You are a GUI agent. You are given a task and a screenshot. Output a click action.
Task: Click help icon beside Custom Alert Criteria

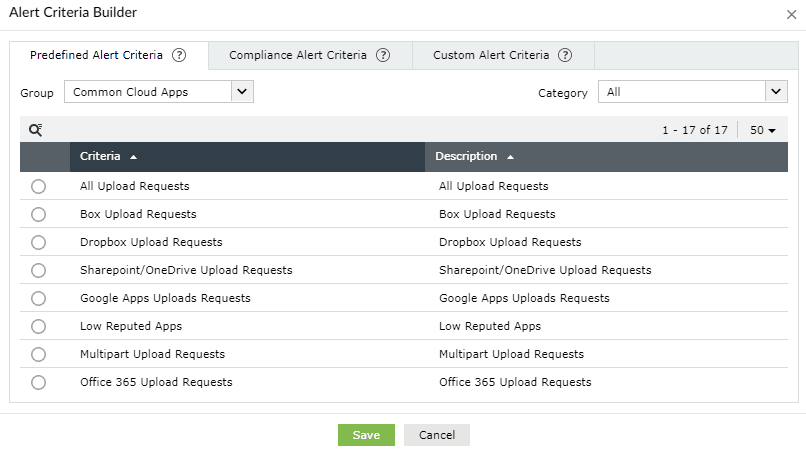coord(565,55)
